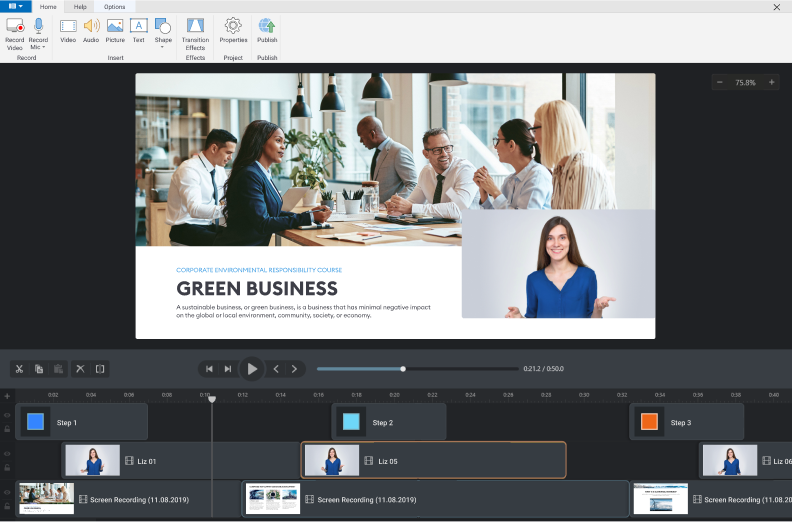Toggle visibility of the Step track
Image resolution: width=792 pixels, height=522 pixels.
(7, 415)
